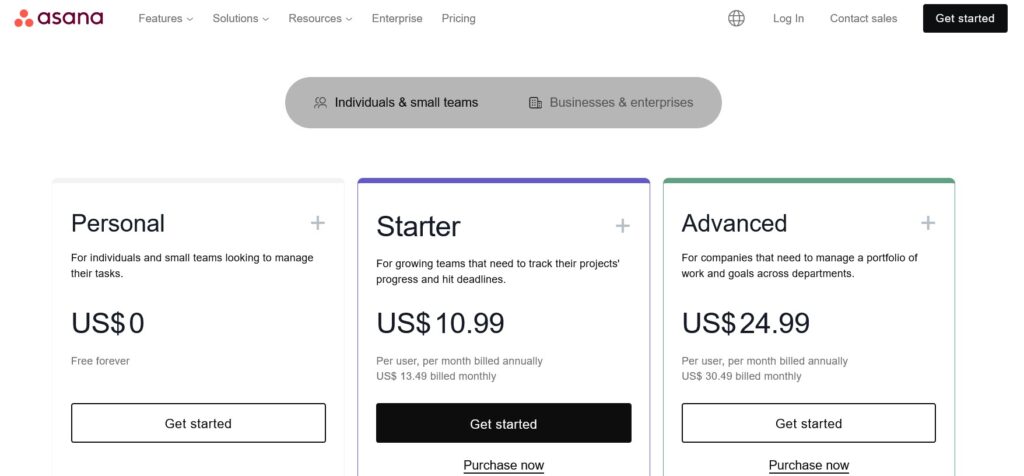Open the Pricing nav item
This screenshot has width=1024, height=476.
pyautogui.click(x=458, y=18)
